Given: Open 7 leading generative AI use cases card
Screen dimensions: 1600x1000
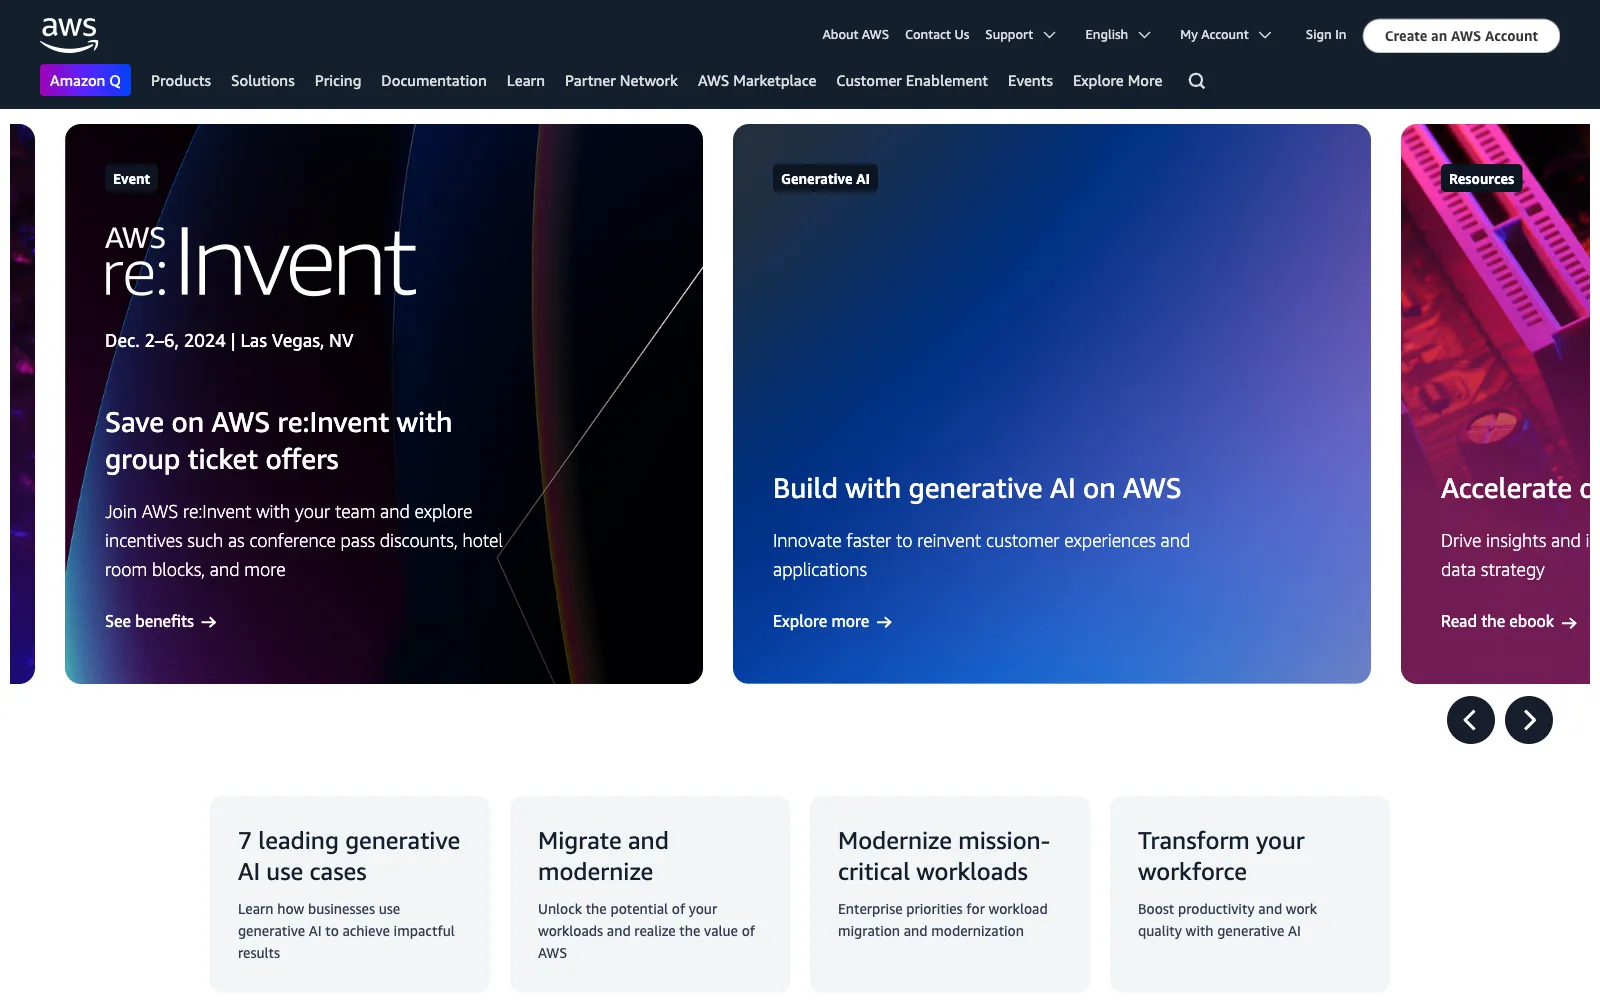Looking at the screenshot, I should [x=350, y=894].
